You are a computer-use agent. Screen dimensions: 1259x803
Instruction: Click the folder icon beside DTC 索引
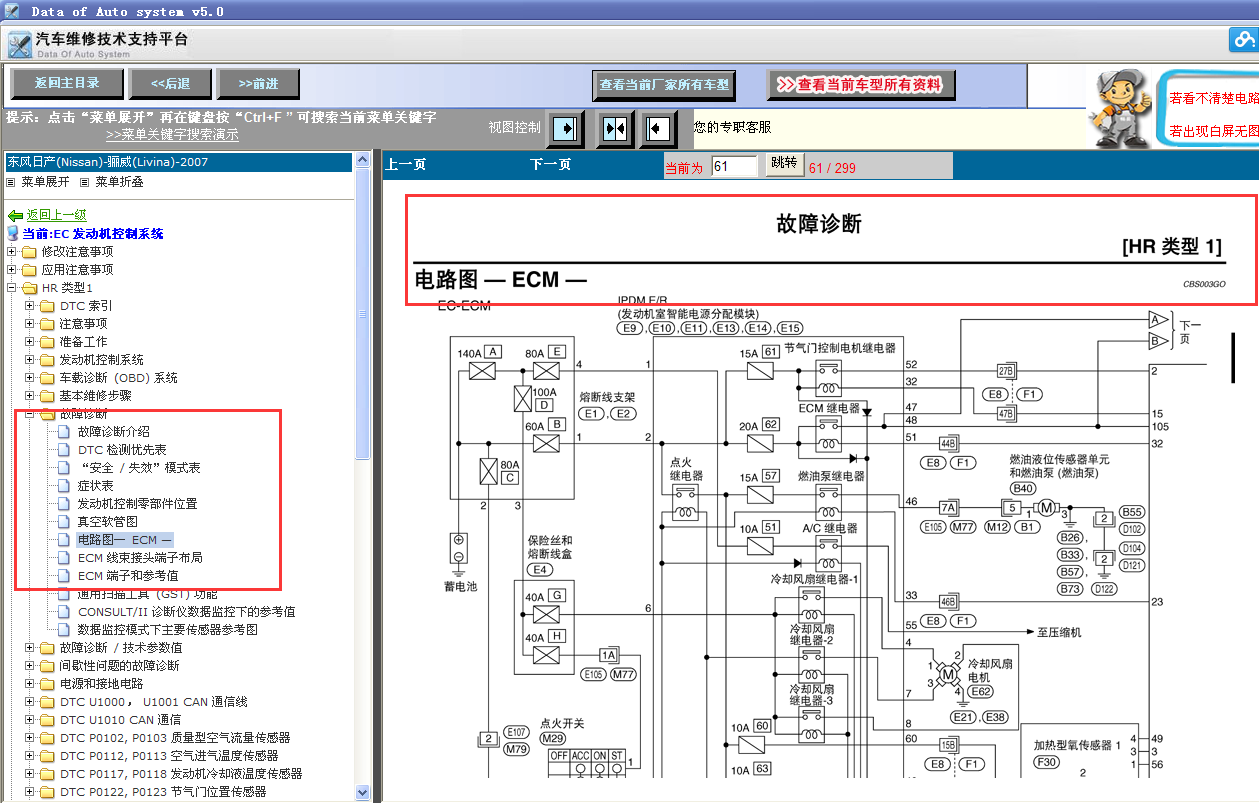click(x=47, y=306)
